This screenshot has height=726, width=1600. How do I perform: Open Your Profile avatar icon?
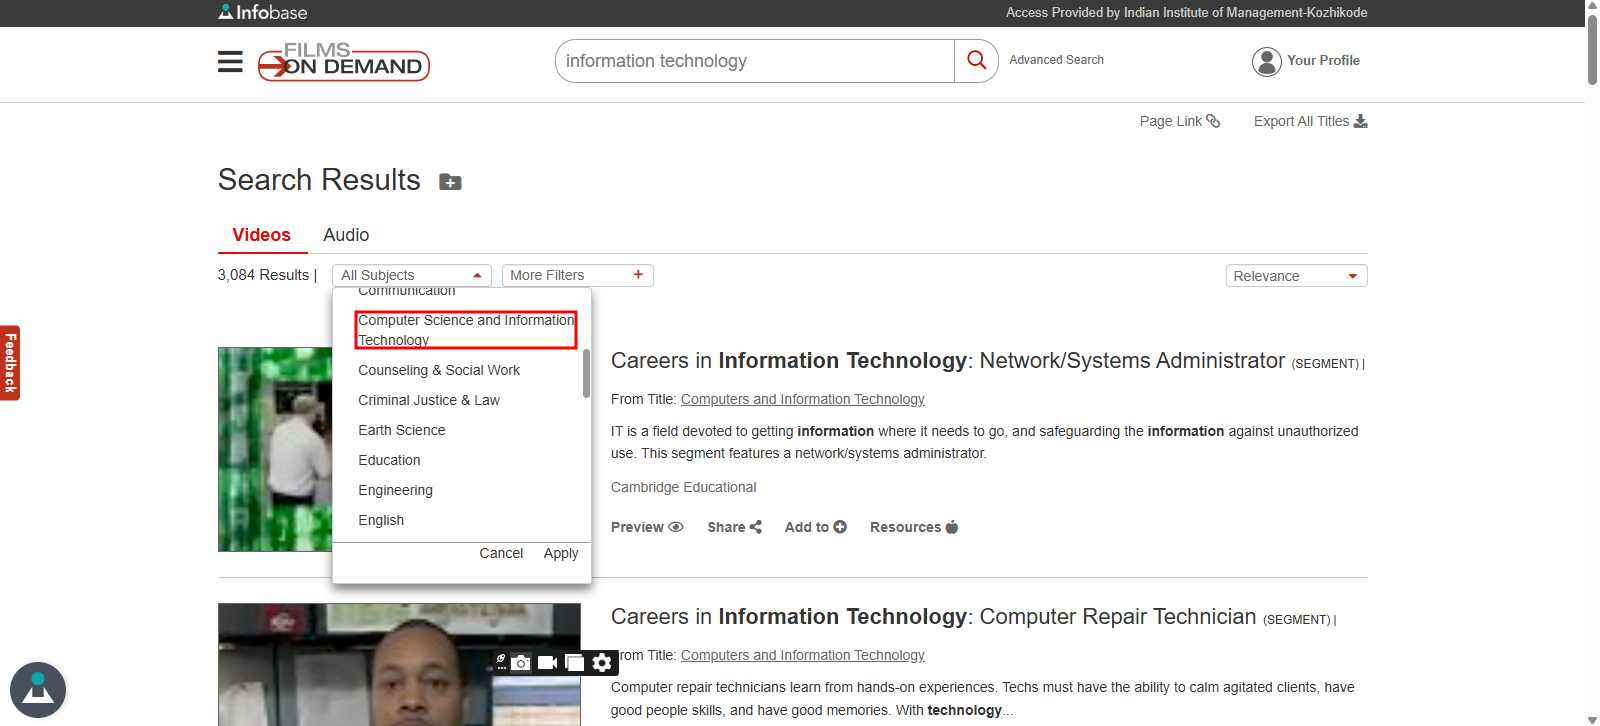click(1266, 62)
